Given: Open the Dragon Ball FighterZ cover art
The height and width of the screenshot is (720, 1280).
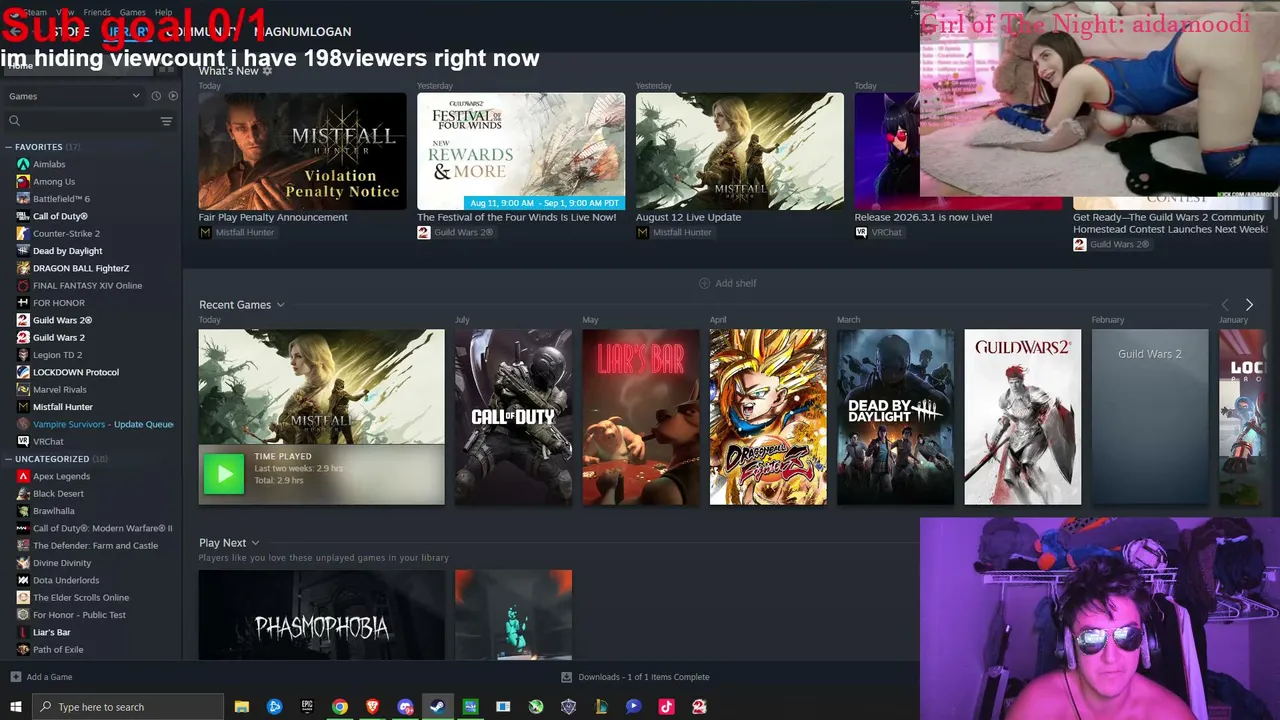Looking at the screenshot, I should [x=768, y=417].
